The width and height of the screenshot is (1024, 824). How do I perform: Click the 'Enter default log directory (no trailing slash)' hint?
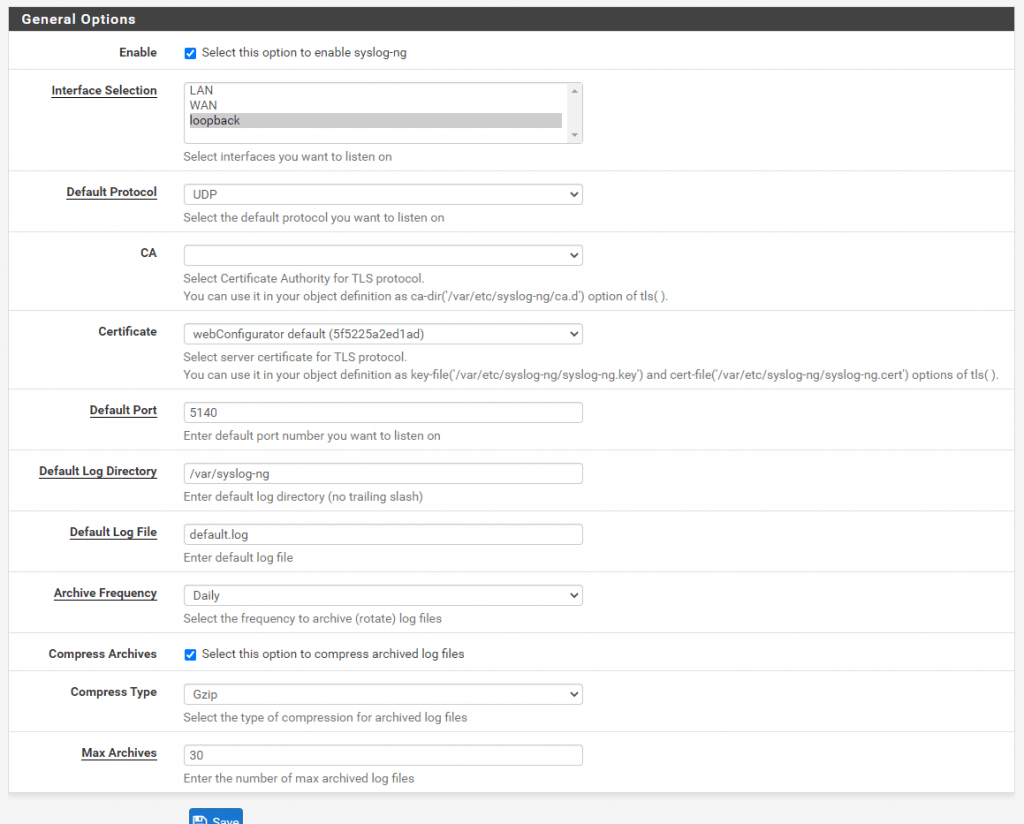pos(303,497)
